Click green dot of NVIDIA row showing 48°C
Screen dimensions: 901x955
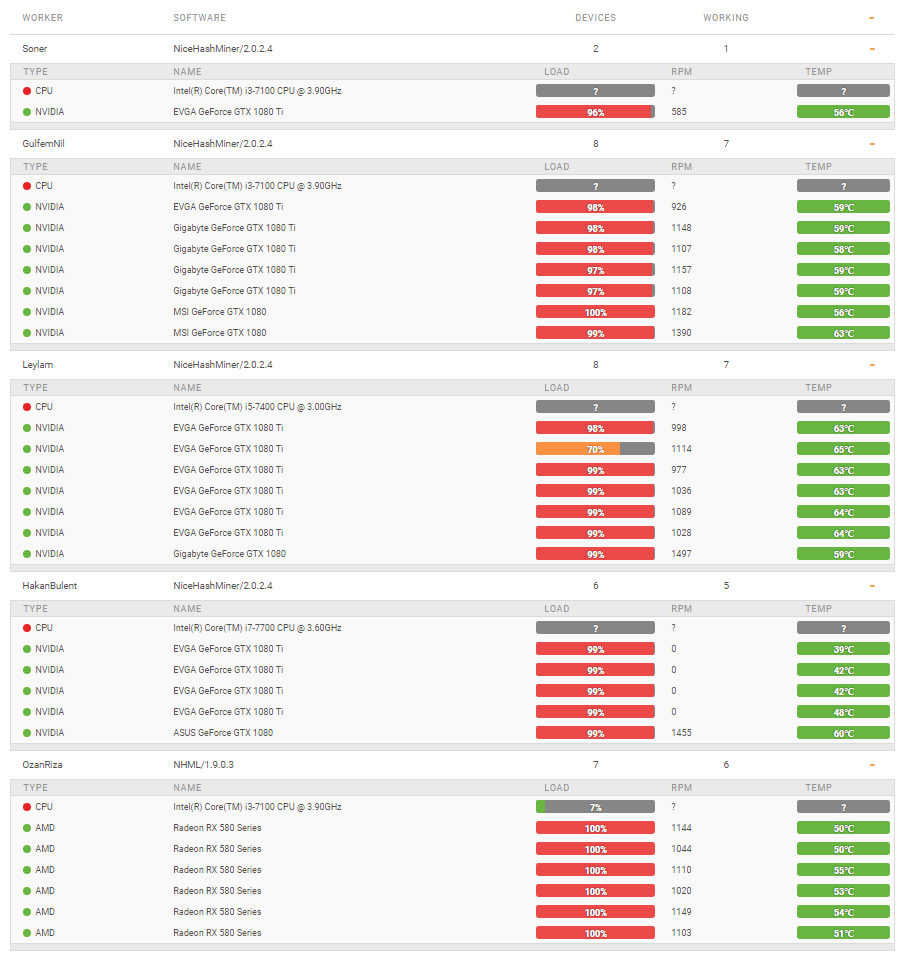click(x=27, y=712)
